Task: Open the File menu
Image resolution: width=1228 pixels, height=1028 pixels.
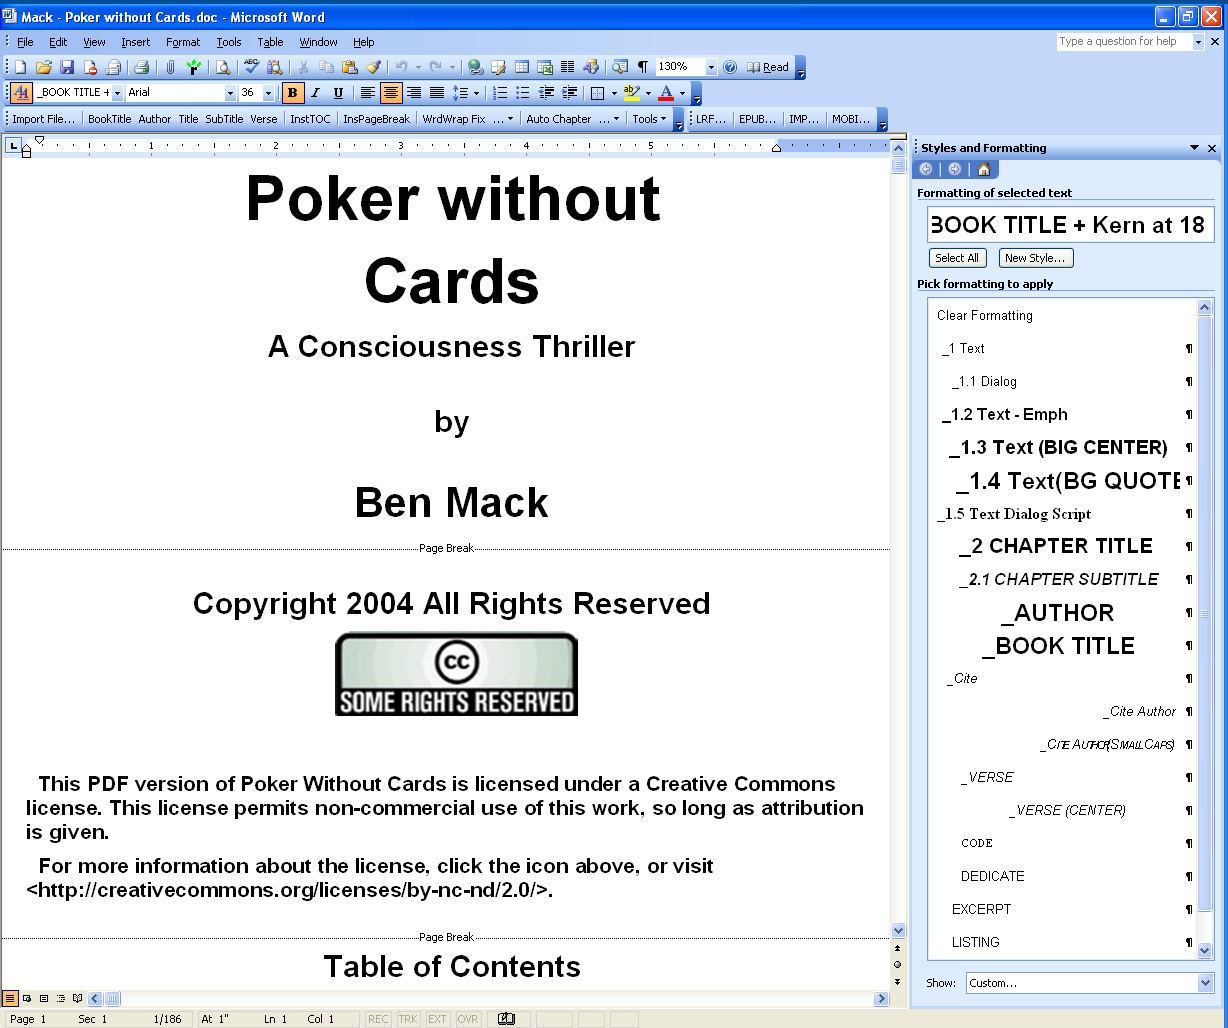Action: click(x=25, y=42)
